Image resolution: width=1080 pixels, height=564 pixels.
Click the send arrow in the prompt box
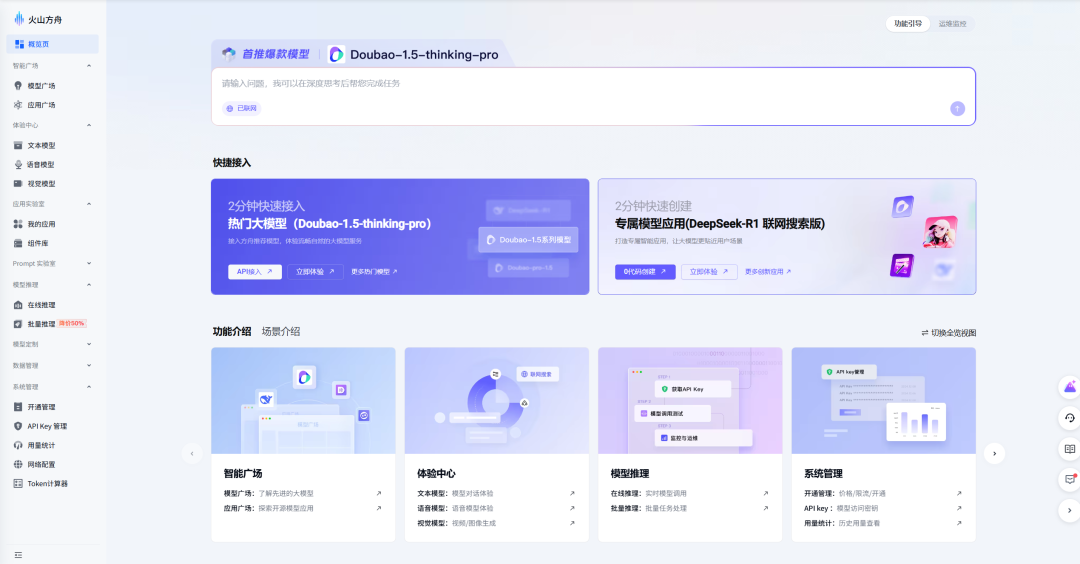click(957, 109)
